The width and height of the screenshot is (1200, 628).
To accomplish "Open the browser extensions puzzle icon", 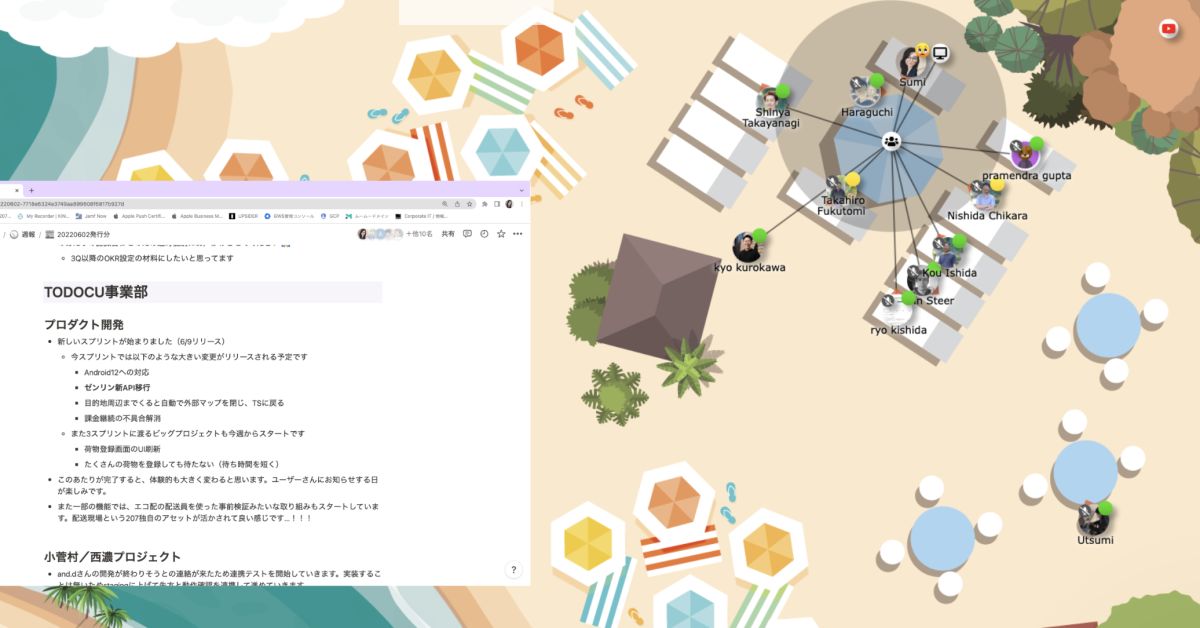I will click(484, 204).
